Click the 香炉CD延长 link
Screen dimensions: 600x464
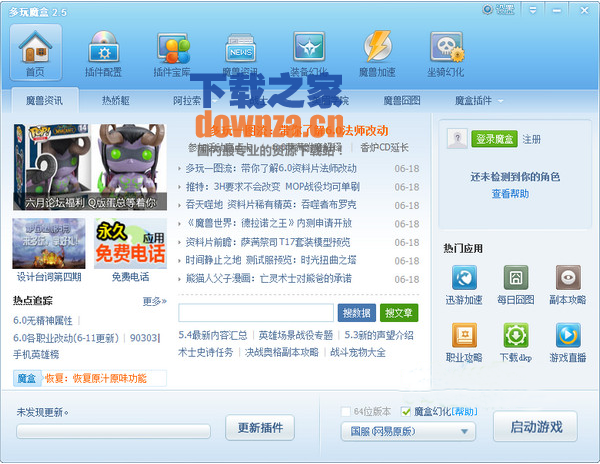(x=384, y=147)
